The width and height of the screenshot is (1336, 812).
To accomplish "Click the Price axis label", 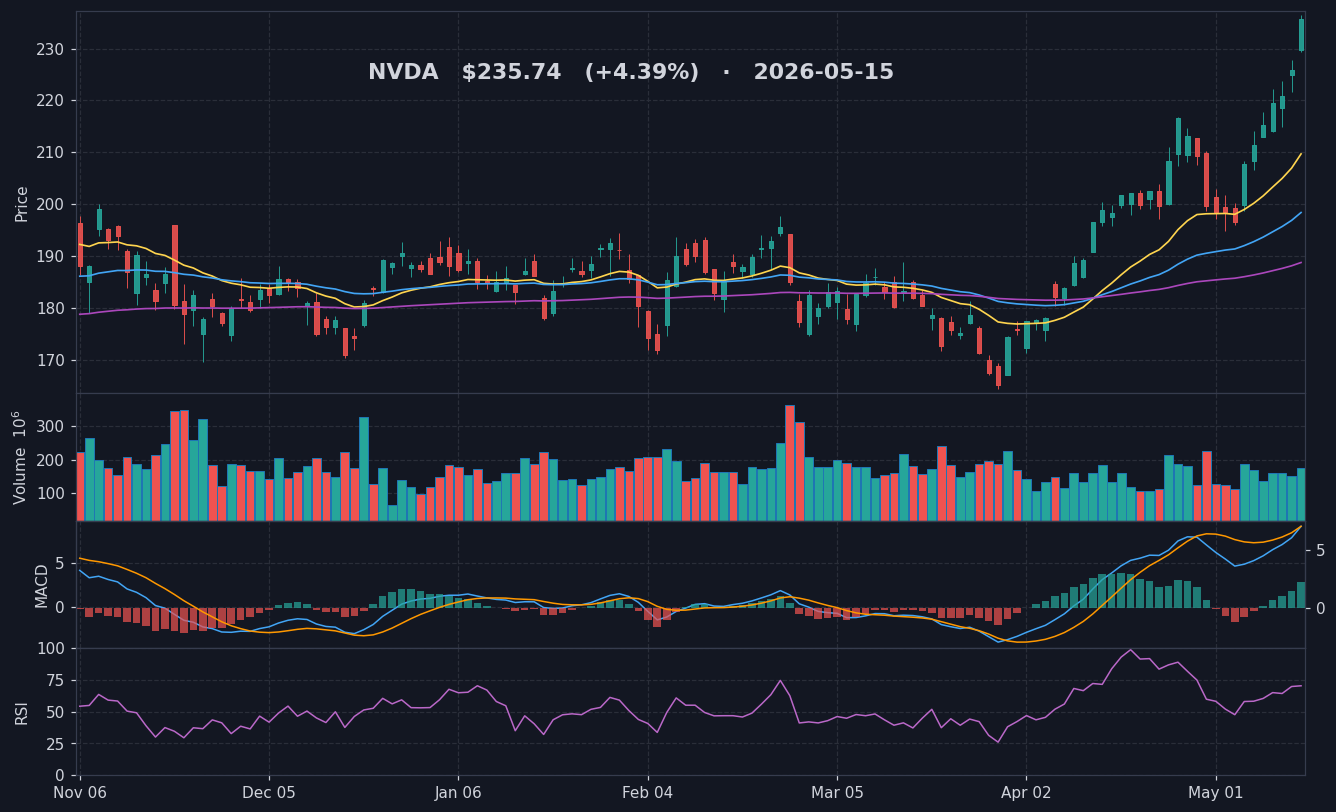I will click(22, 203).
